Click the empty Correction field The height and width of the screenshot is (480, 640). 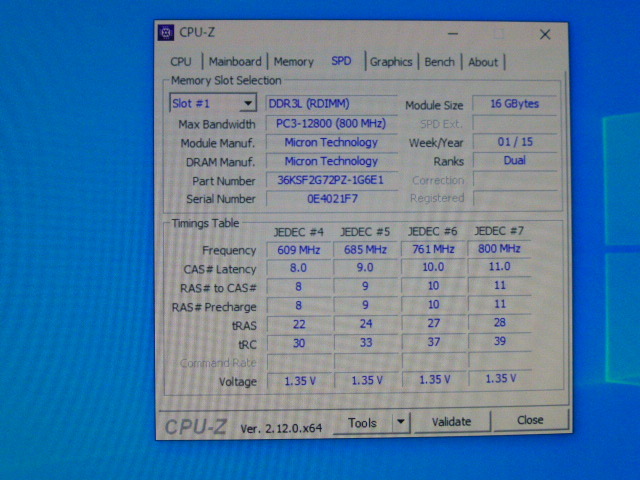tap(516, 179)
